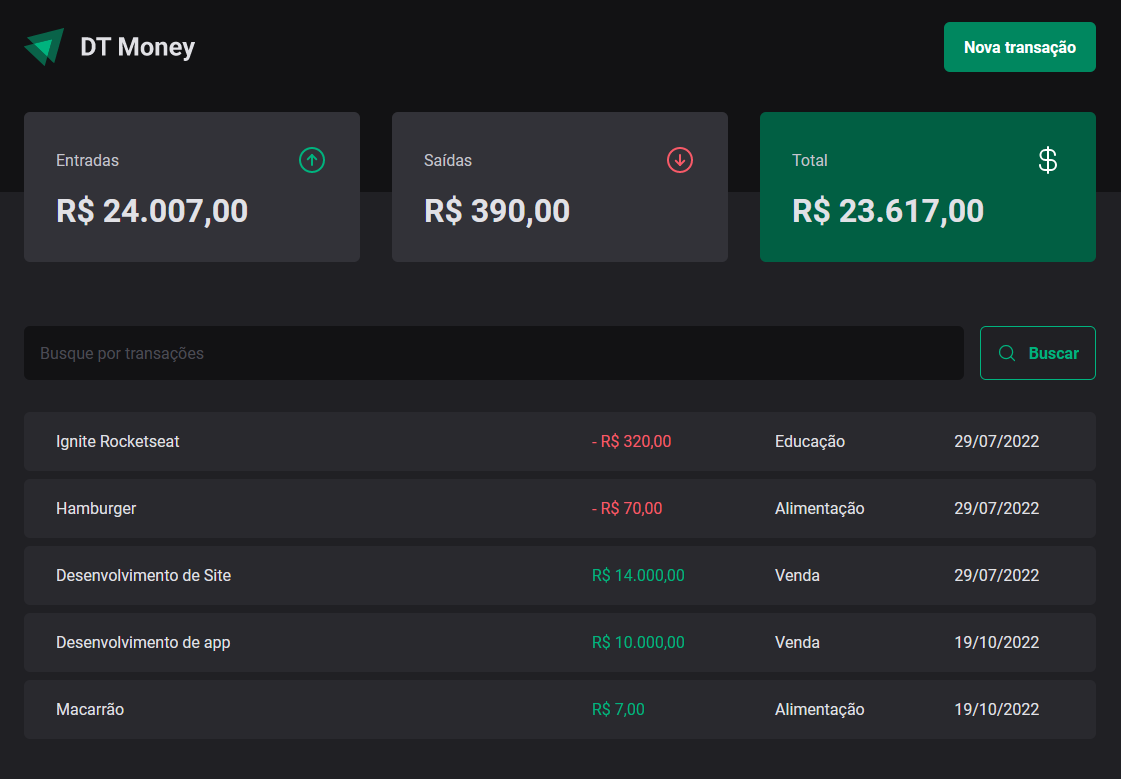Click the green arrow-up icon on Entradas card
The height and width of the screenshot is (779, 1121).
(312, 160)
